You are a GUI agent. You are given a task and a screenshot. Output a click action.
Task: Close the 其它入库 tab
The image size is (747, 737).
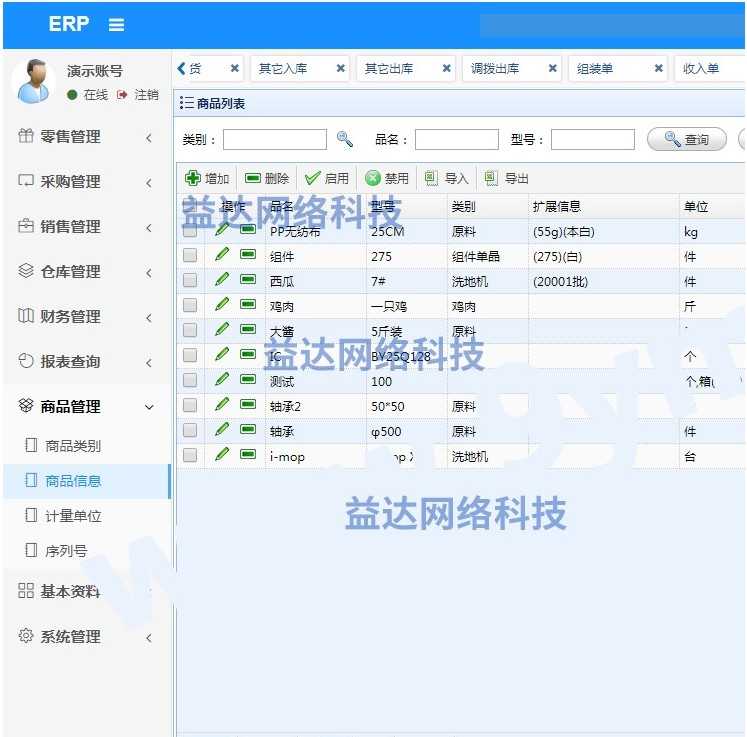tap(341, 68)
